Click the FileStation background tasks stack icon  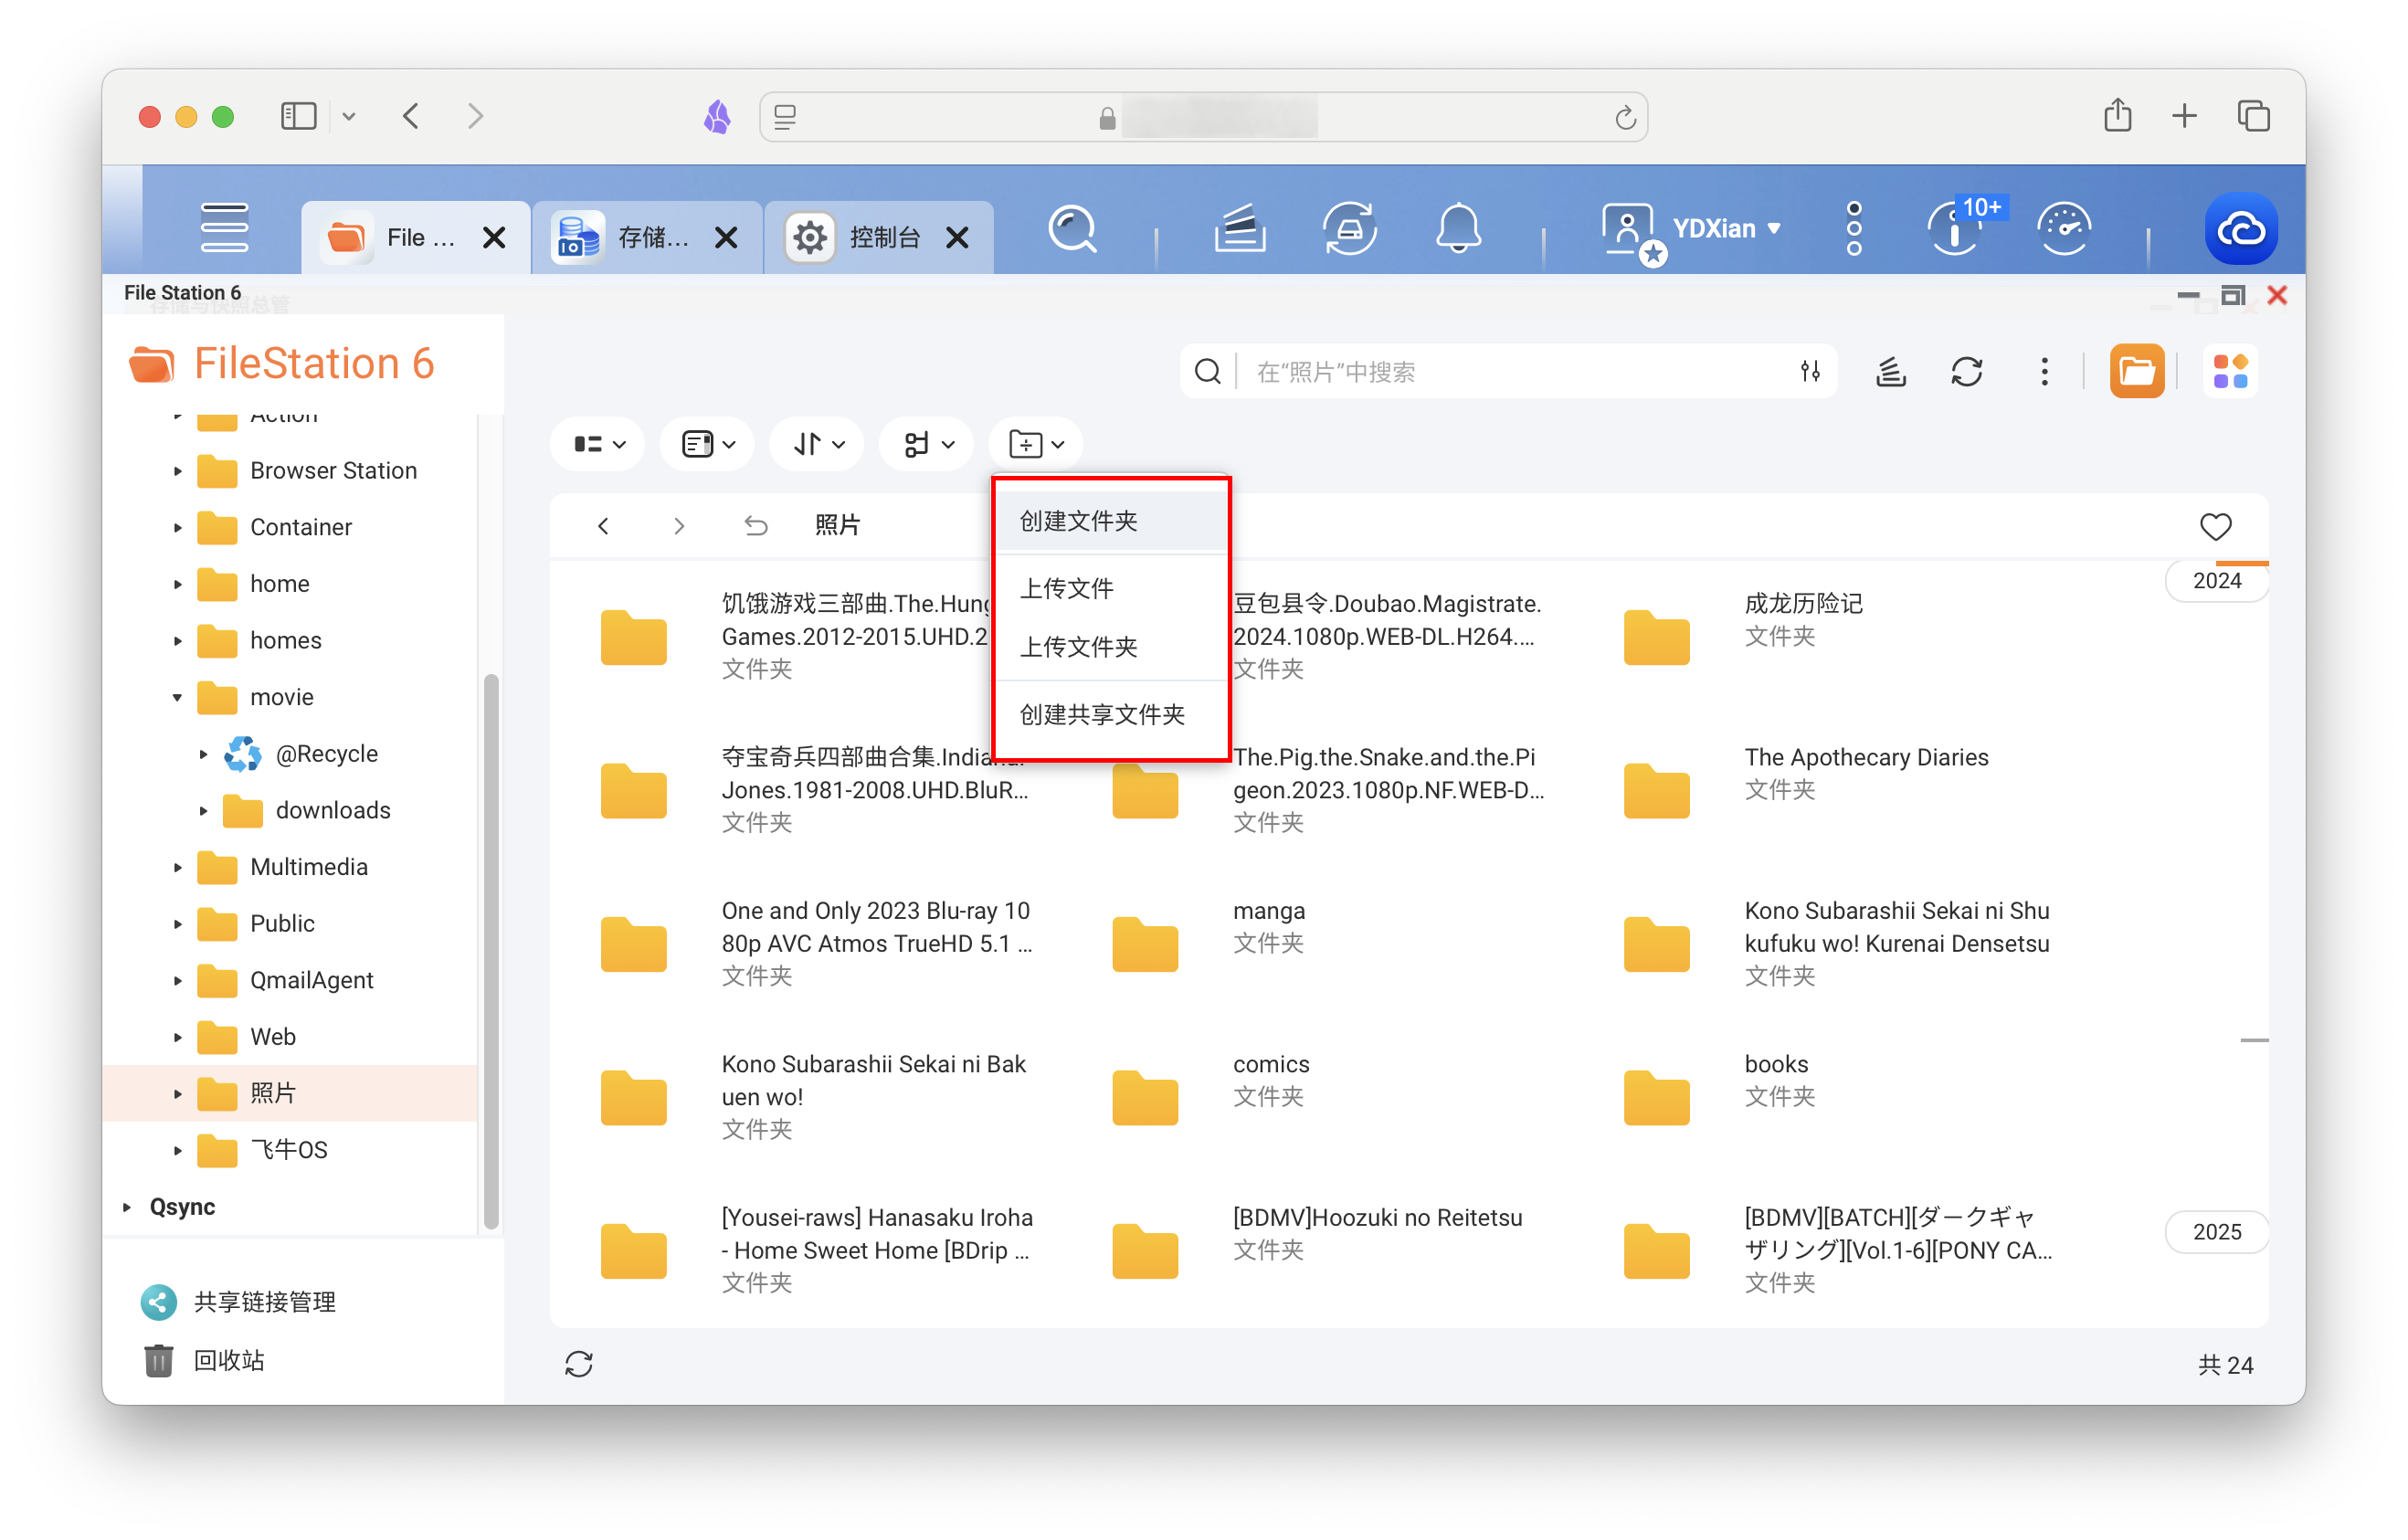[1890, 372]
